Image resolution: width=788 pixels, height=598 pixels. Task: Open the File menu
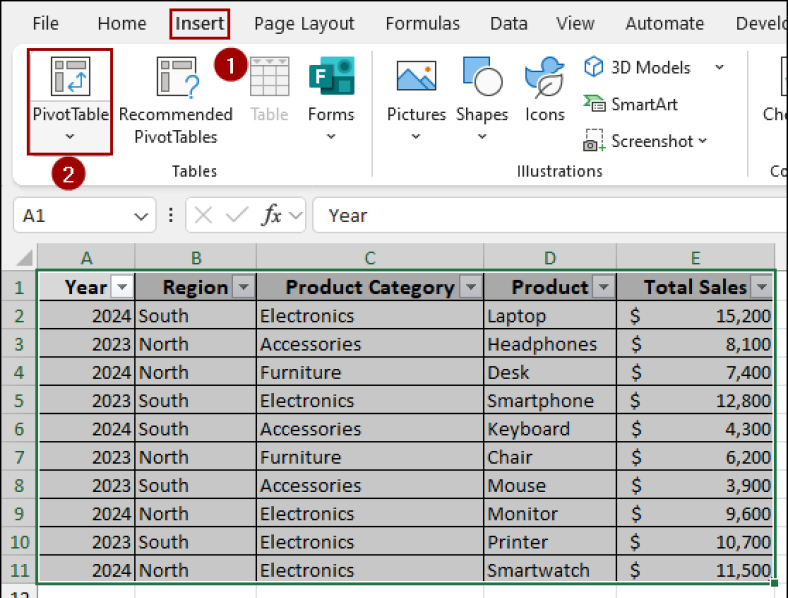[46, 23]
